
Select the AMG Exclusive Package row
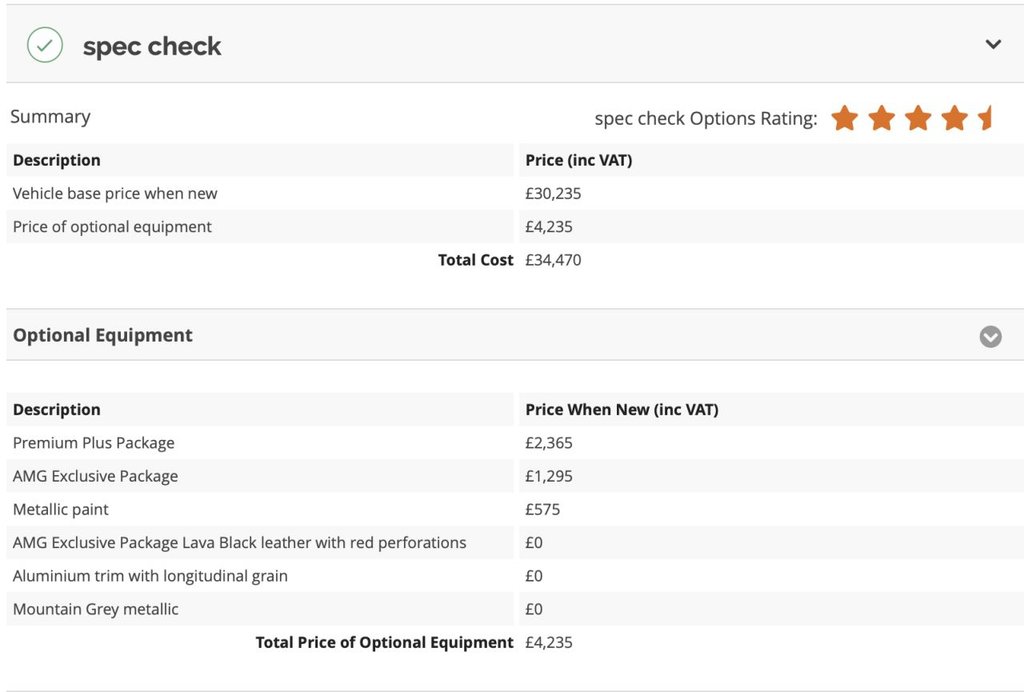click(x=95, y=476)
